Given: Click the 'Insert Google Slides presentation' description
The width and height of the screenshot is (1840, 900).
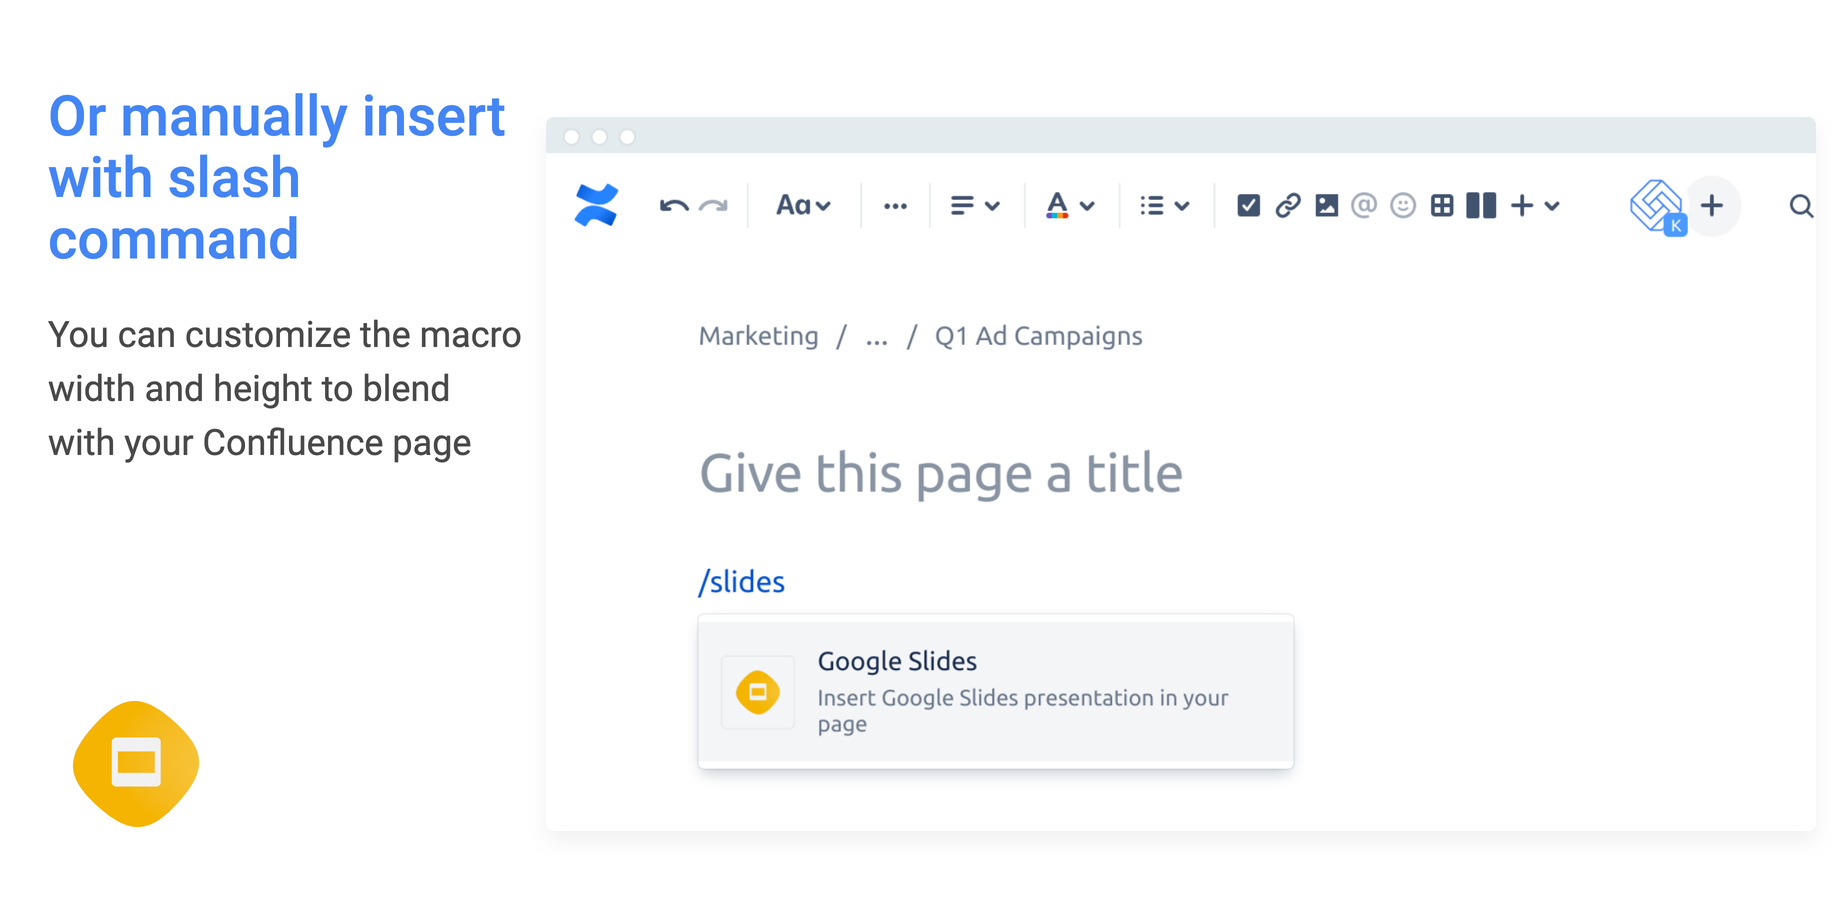Looking at the screenshot, I should click(x=1023, y=711).
